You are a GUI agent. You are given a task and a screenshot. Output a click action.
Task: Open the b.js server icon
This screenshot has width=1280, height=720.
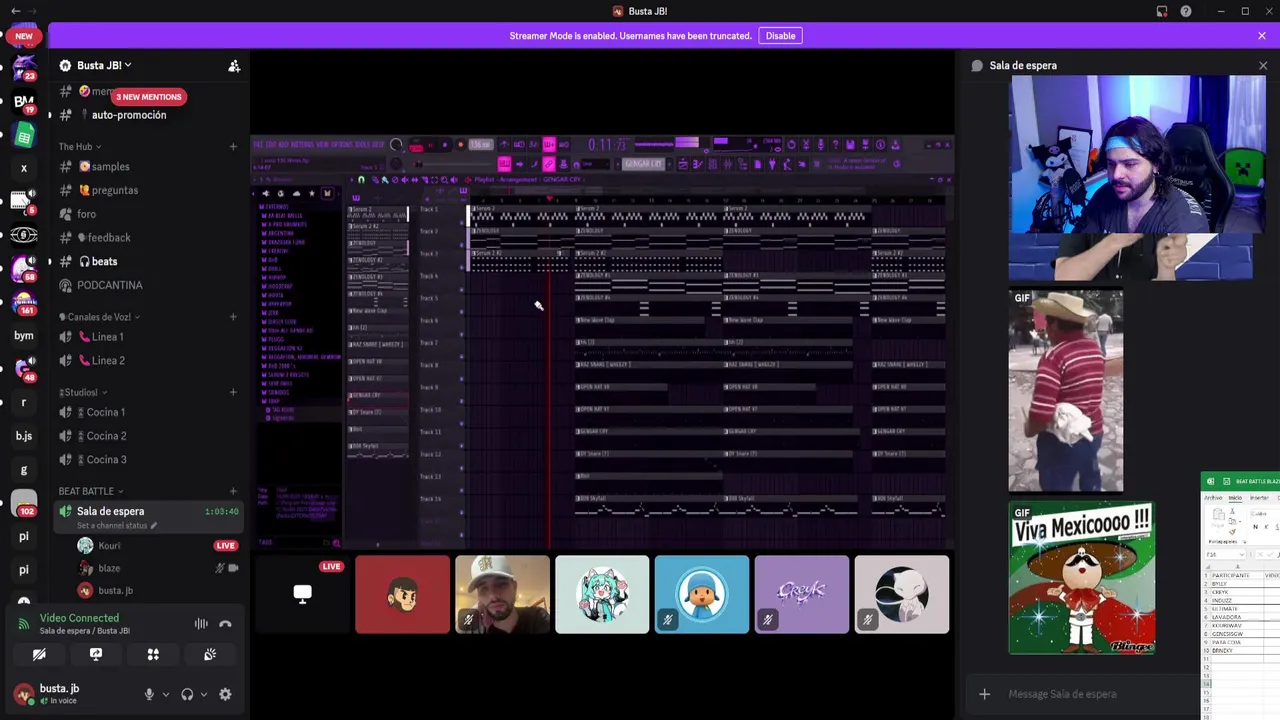[24, 436]
